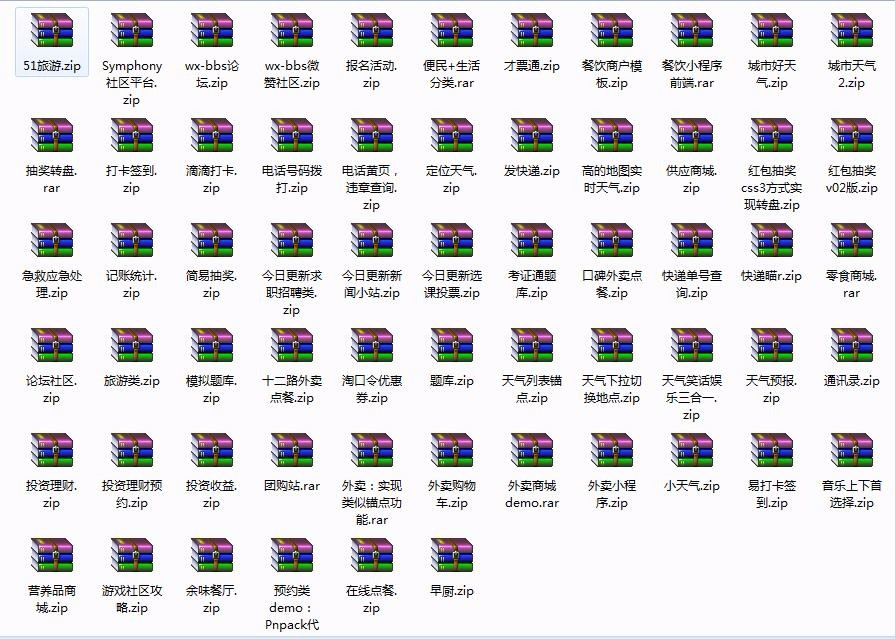This screenshot has width=895, height=639.
Task: Click the Symphony社区平台.zip archive icon
Action: (x=132, y=30)
